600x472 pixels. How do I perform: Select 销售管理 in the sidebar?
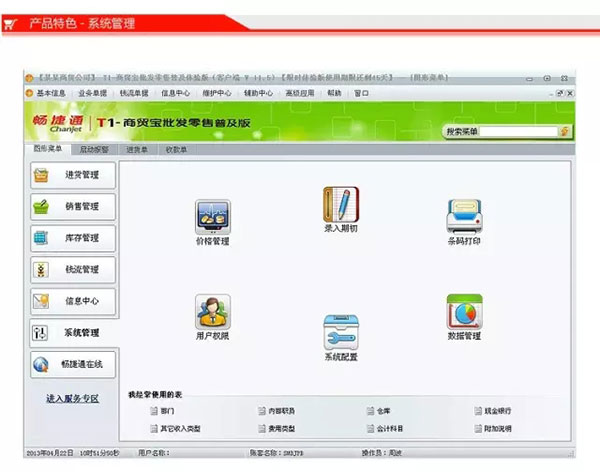[x=73, y=207]
